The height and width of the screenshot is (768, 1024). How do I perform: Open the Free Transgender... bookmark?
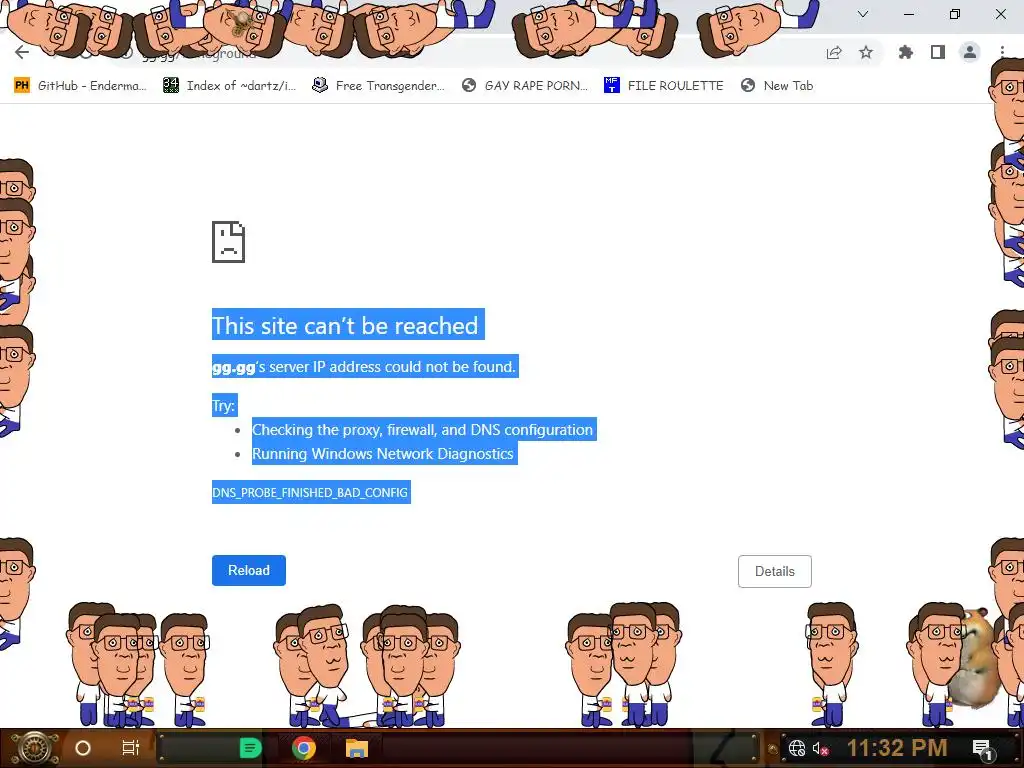(x=379, y=86)
